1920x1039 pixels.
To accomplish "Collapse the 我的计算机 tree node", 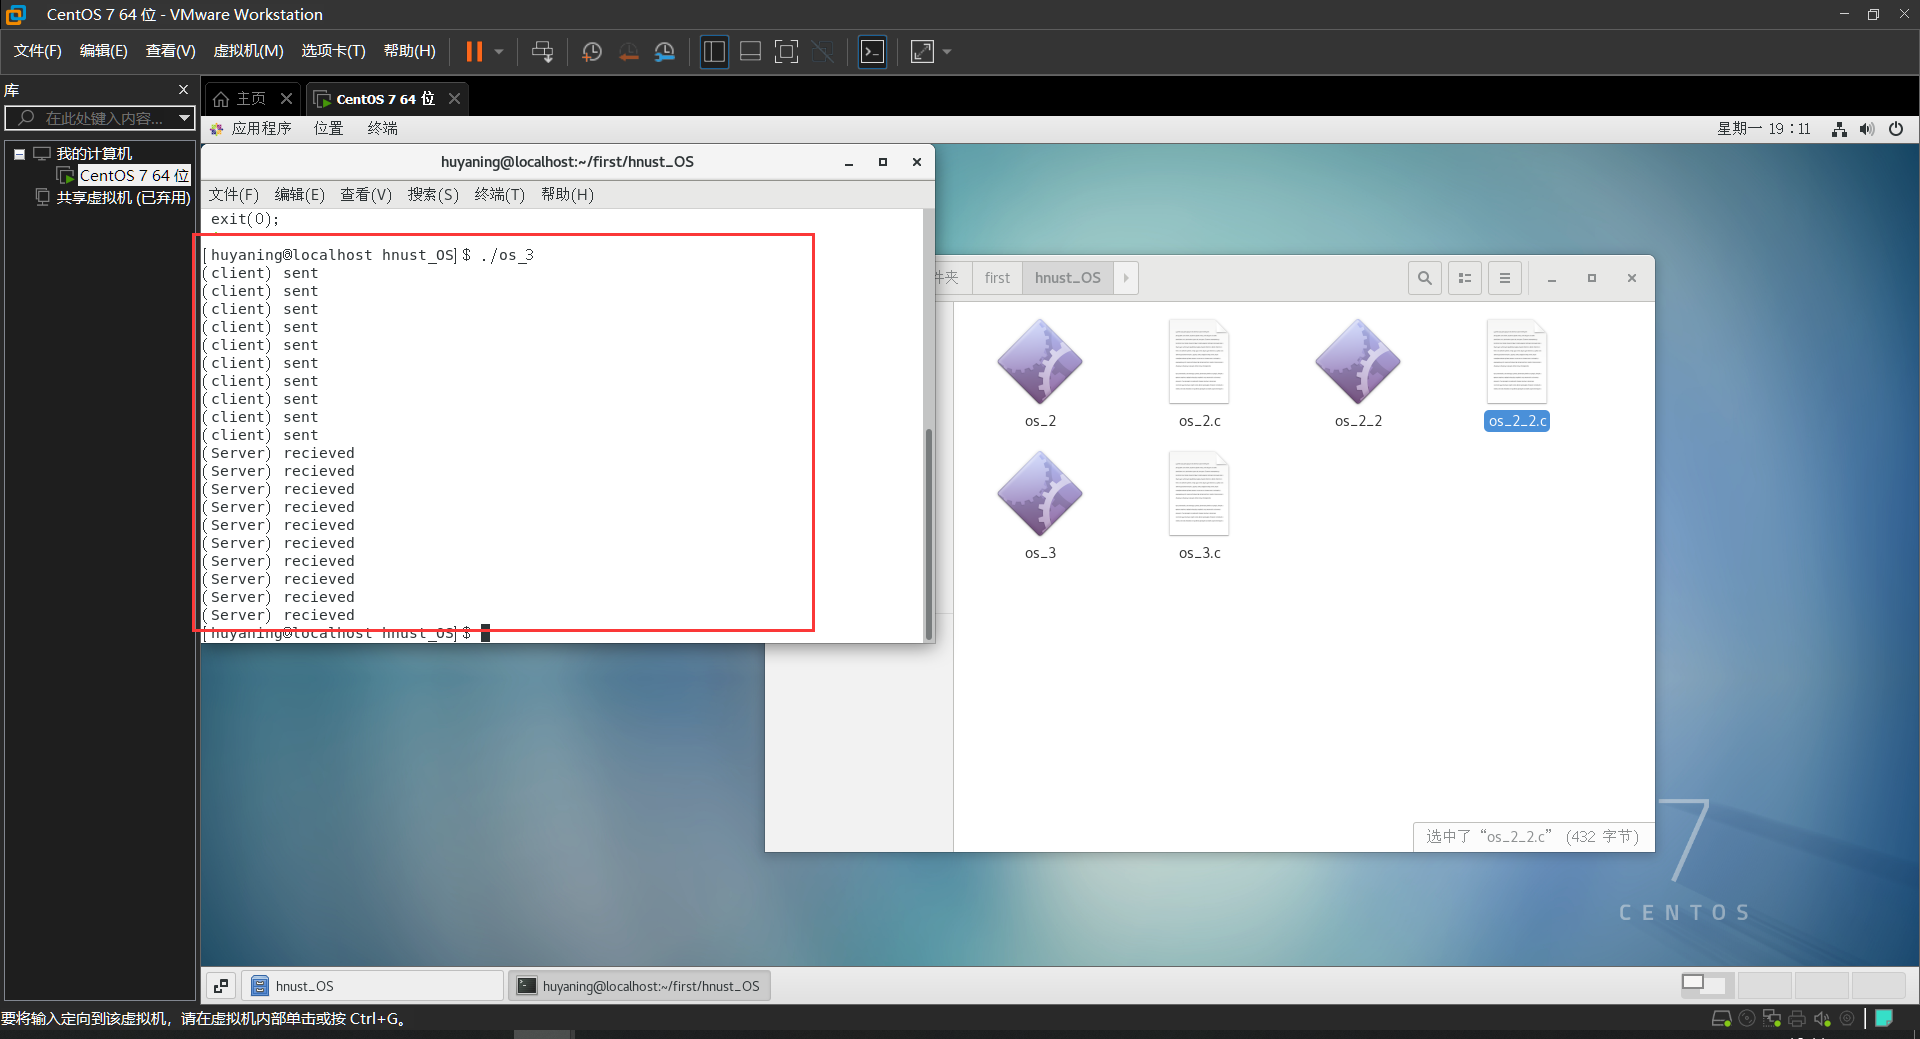I will 19,154.
